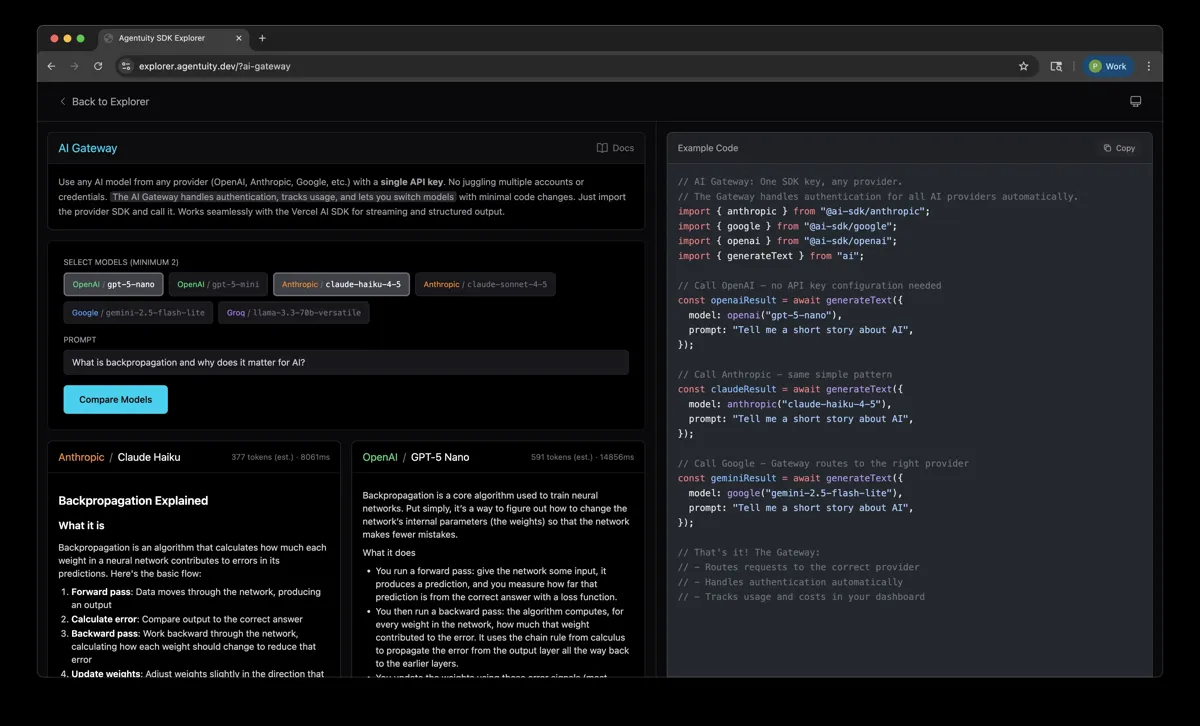Click the Copy icon above the example code
The height and width of the screenshot is (726, 1200).
point(1118,147)
